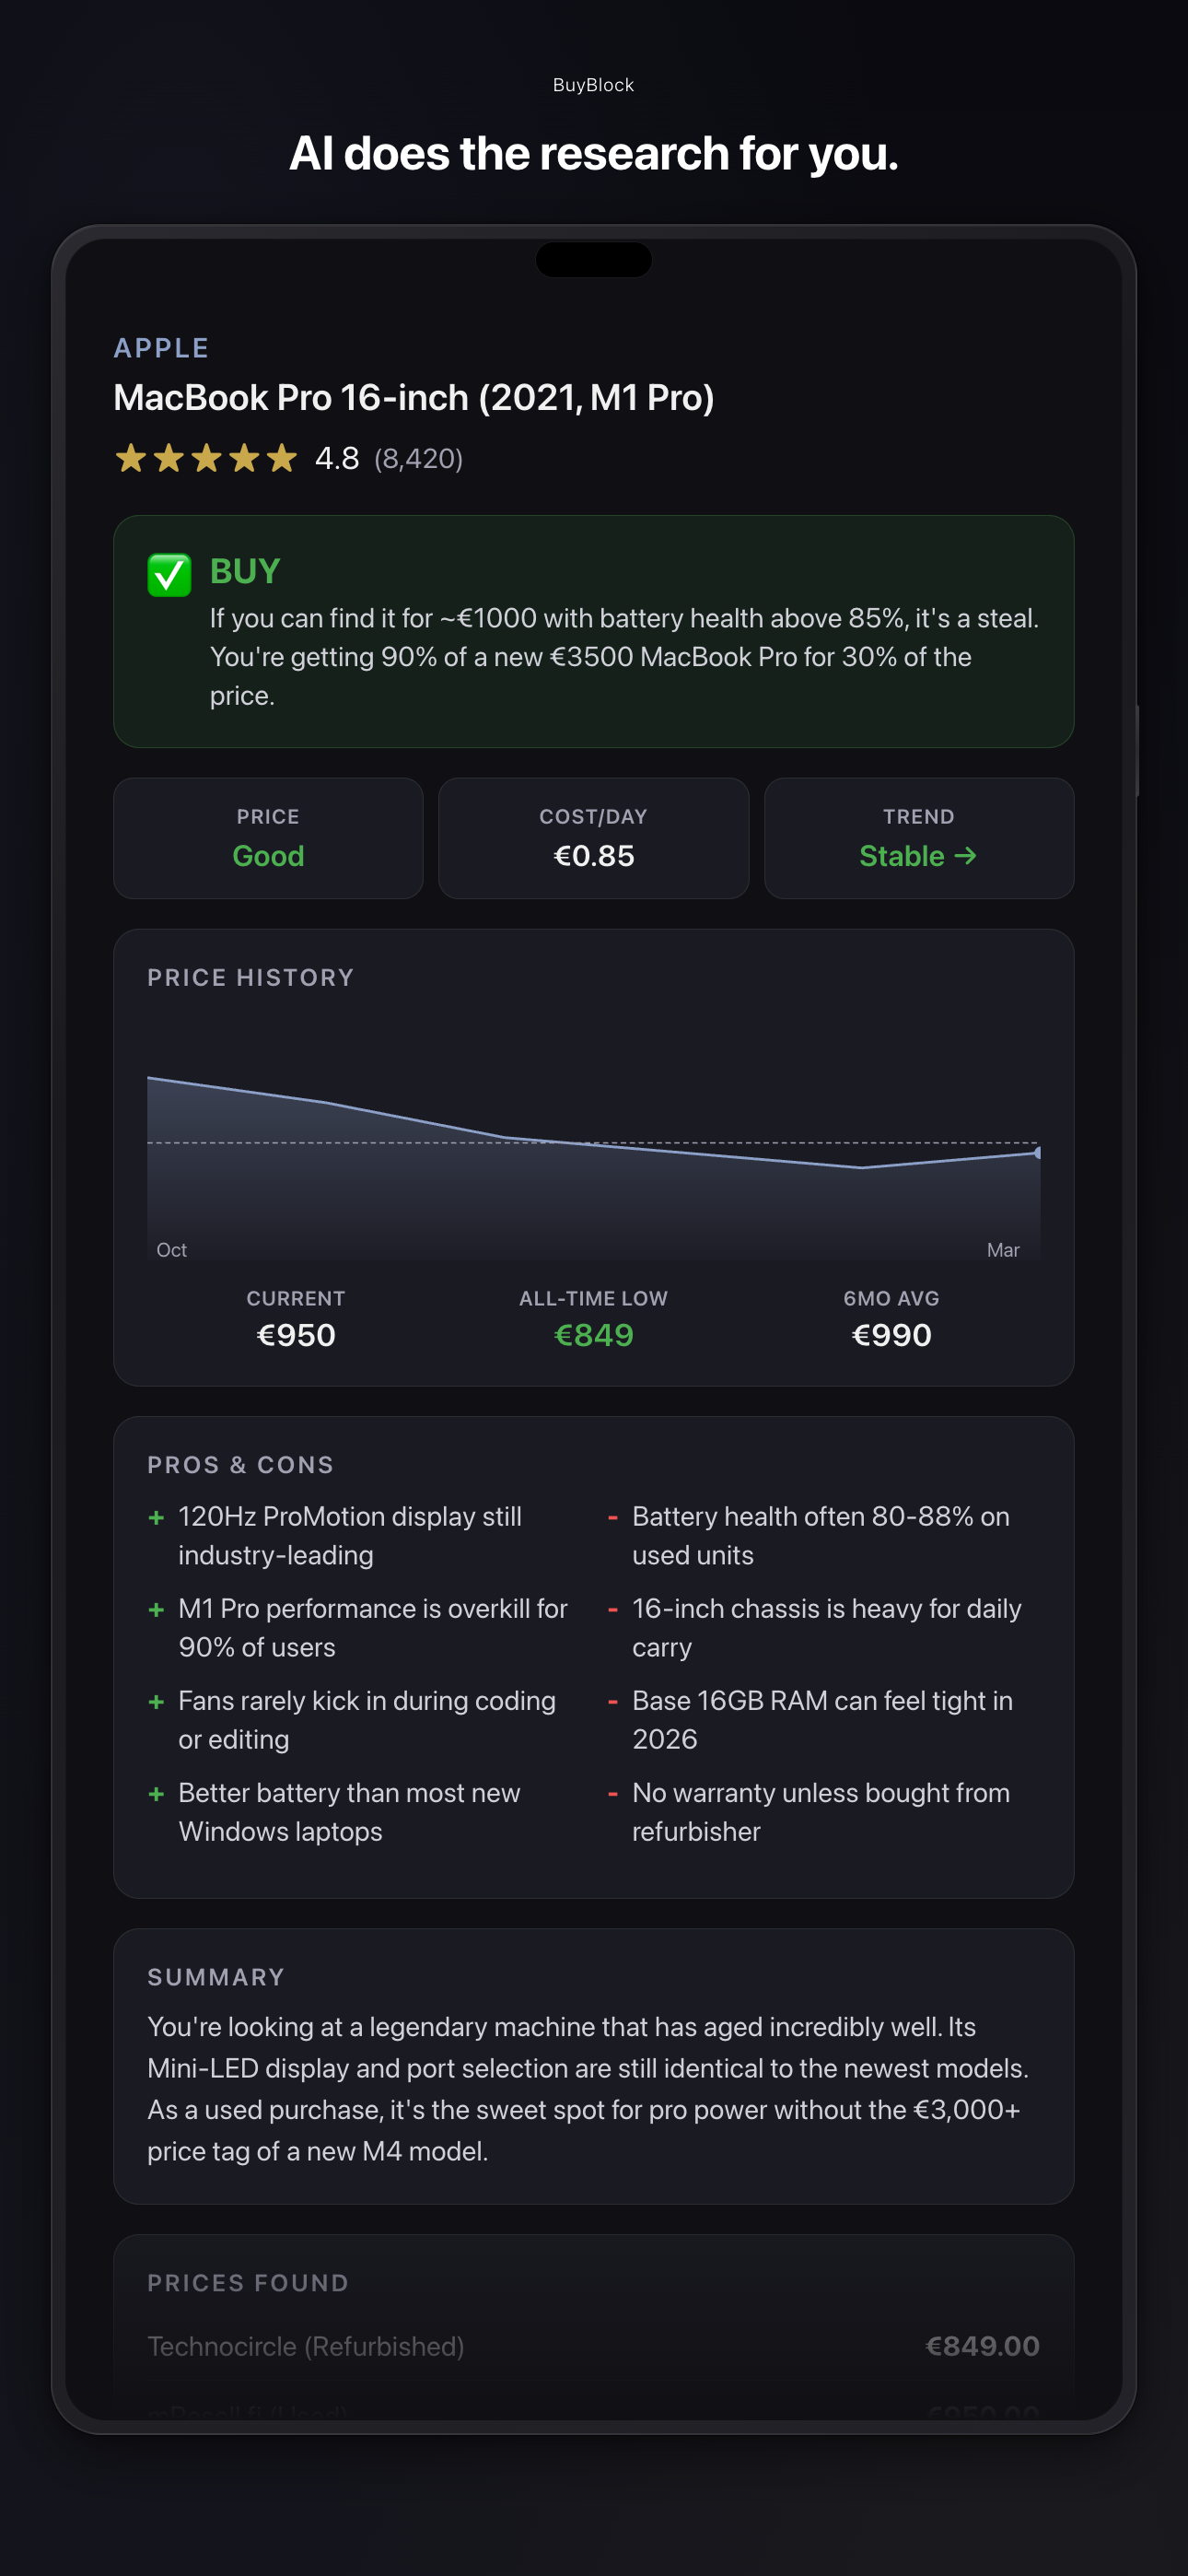
Task: Expand the PRICE HISTORY chart section
Action: click(251, 978)
